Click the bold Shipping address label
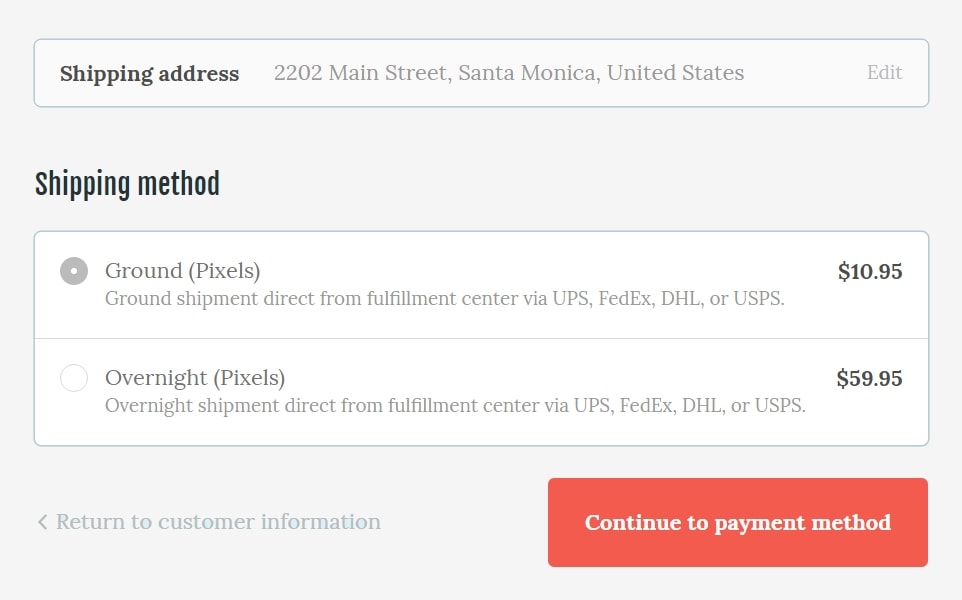This screenshot has width=962, height=600. (x=150, y=74)
